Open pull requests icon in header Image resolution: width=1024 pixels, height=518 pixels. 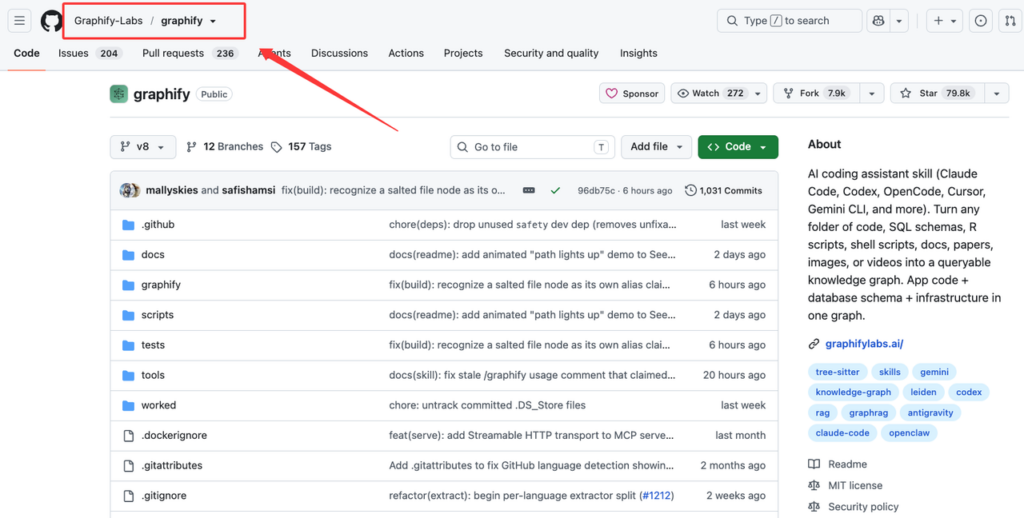click(1010, 21)
